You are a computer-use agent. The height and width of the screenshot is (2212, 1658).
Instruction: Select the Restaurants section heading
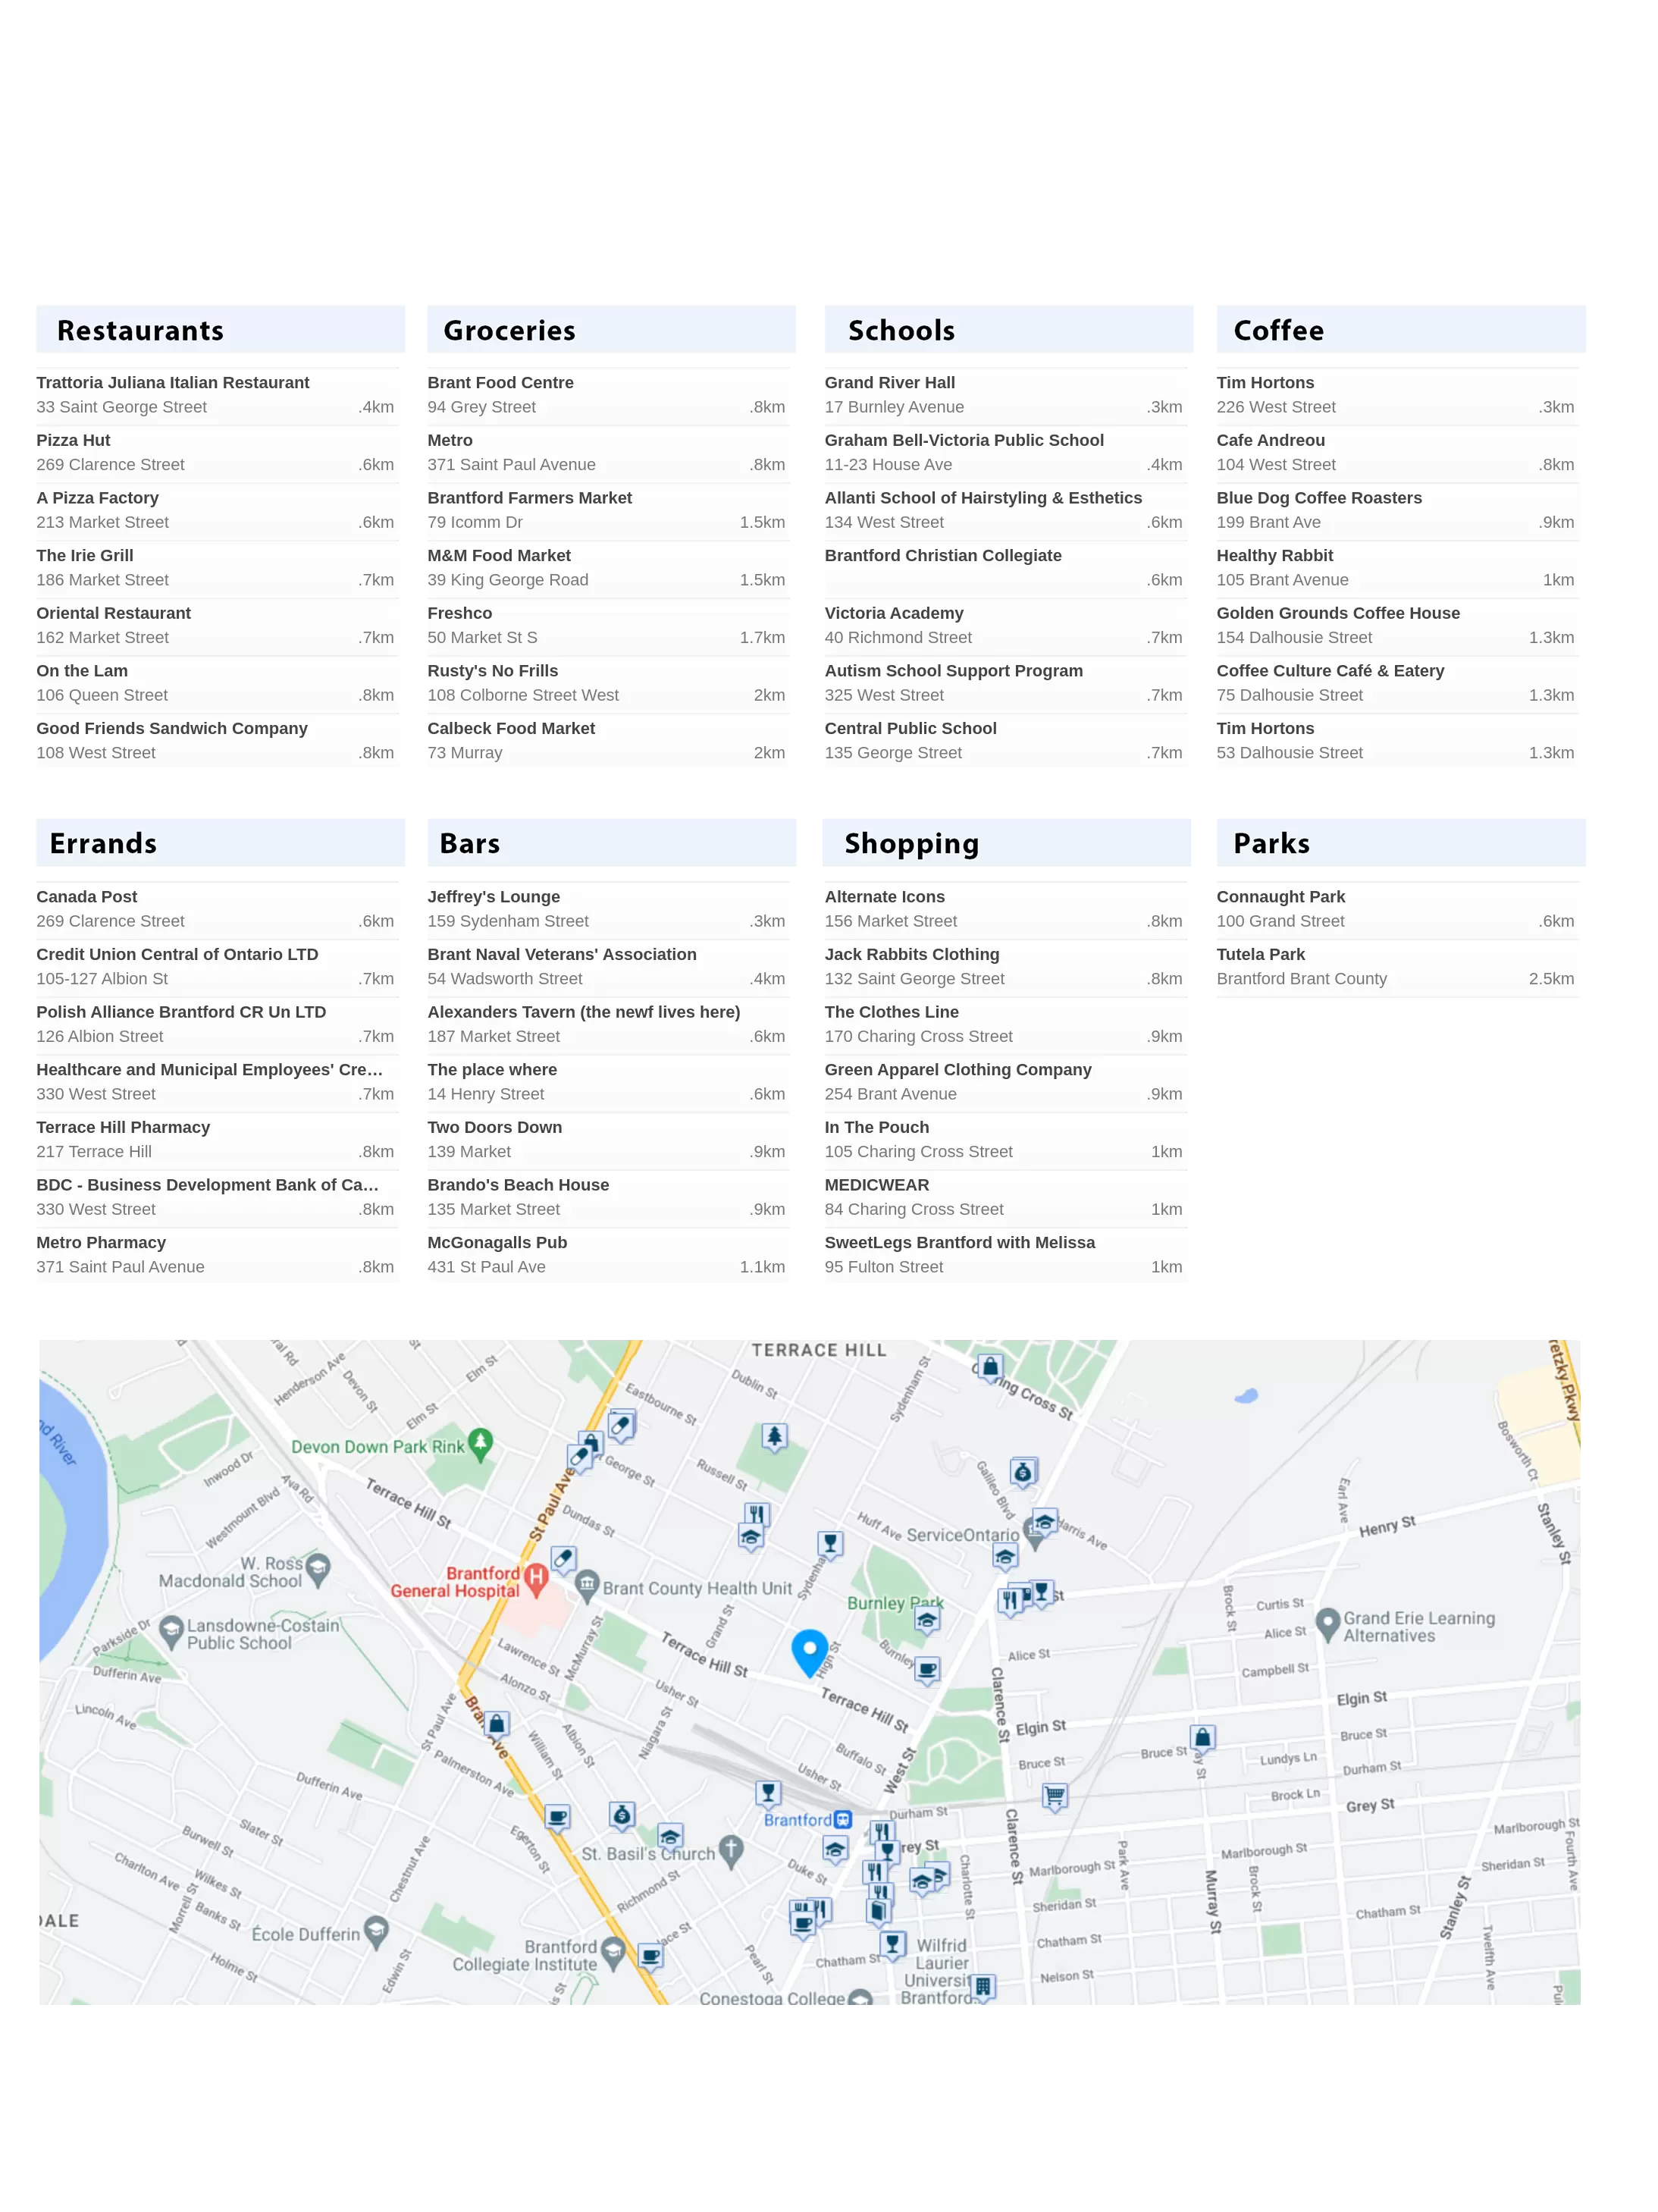pos(140,331)
